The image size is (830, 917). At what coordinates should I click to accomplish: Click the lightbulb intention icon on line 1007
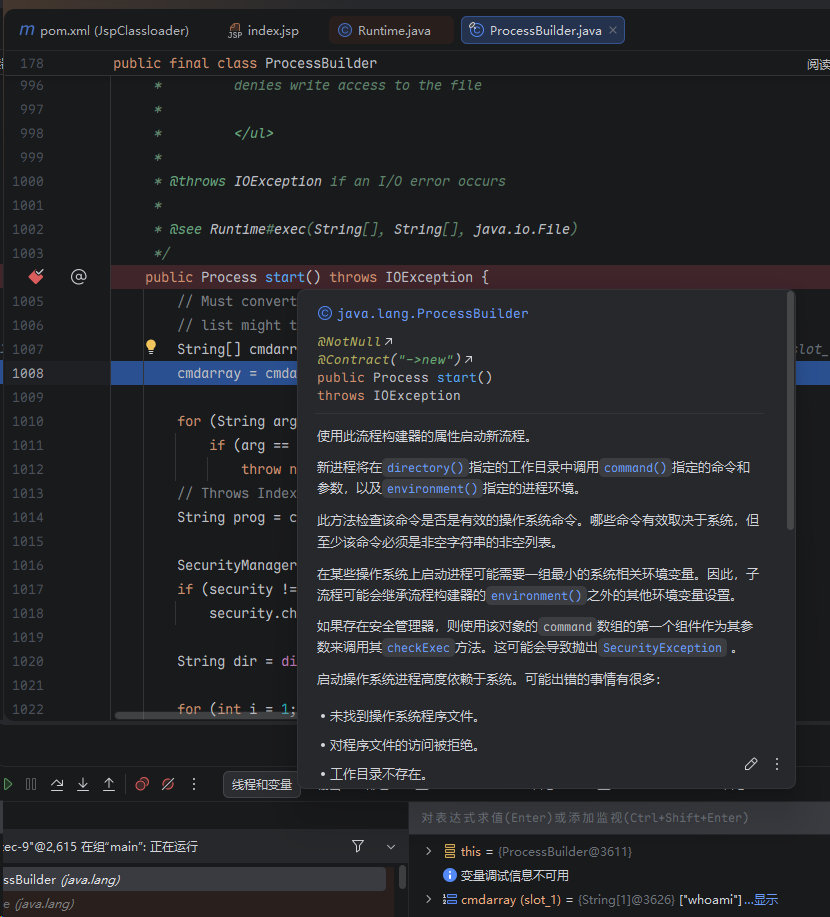[x=151, y=348]
